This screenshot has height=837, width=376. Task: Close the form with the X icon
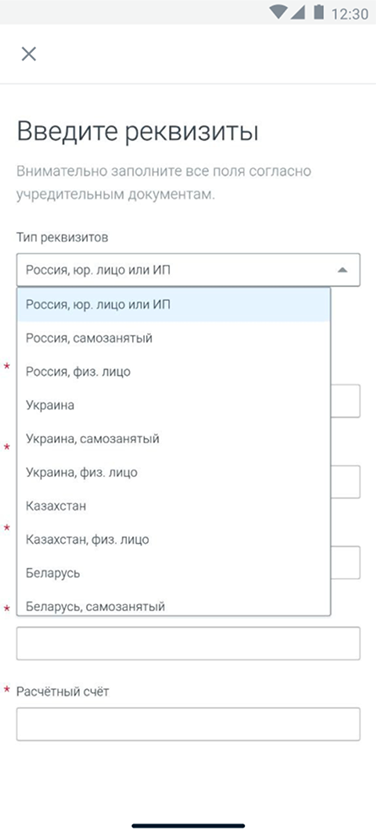[x=28, y=54]
